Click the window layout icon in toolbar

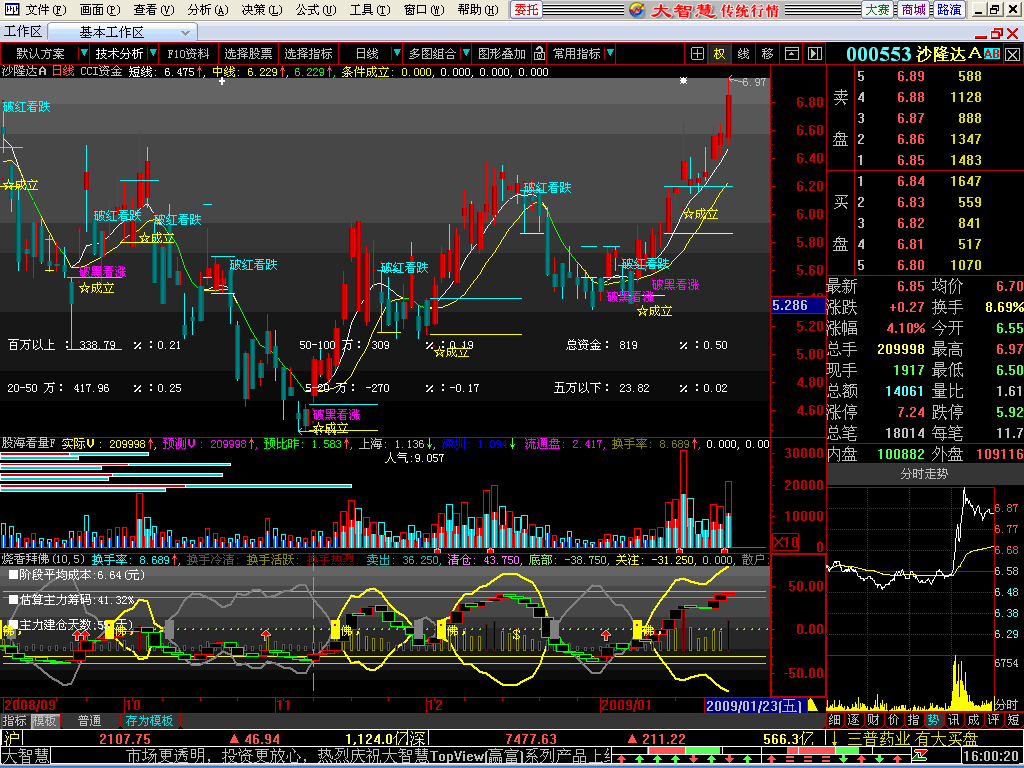(x=792, y=54)
